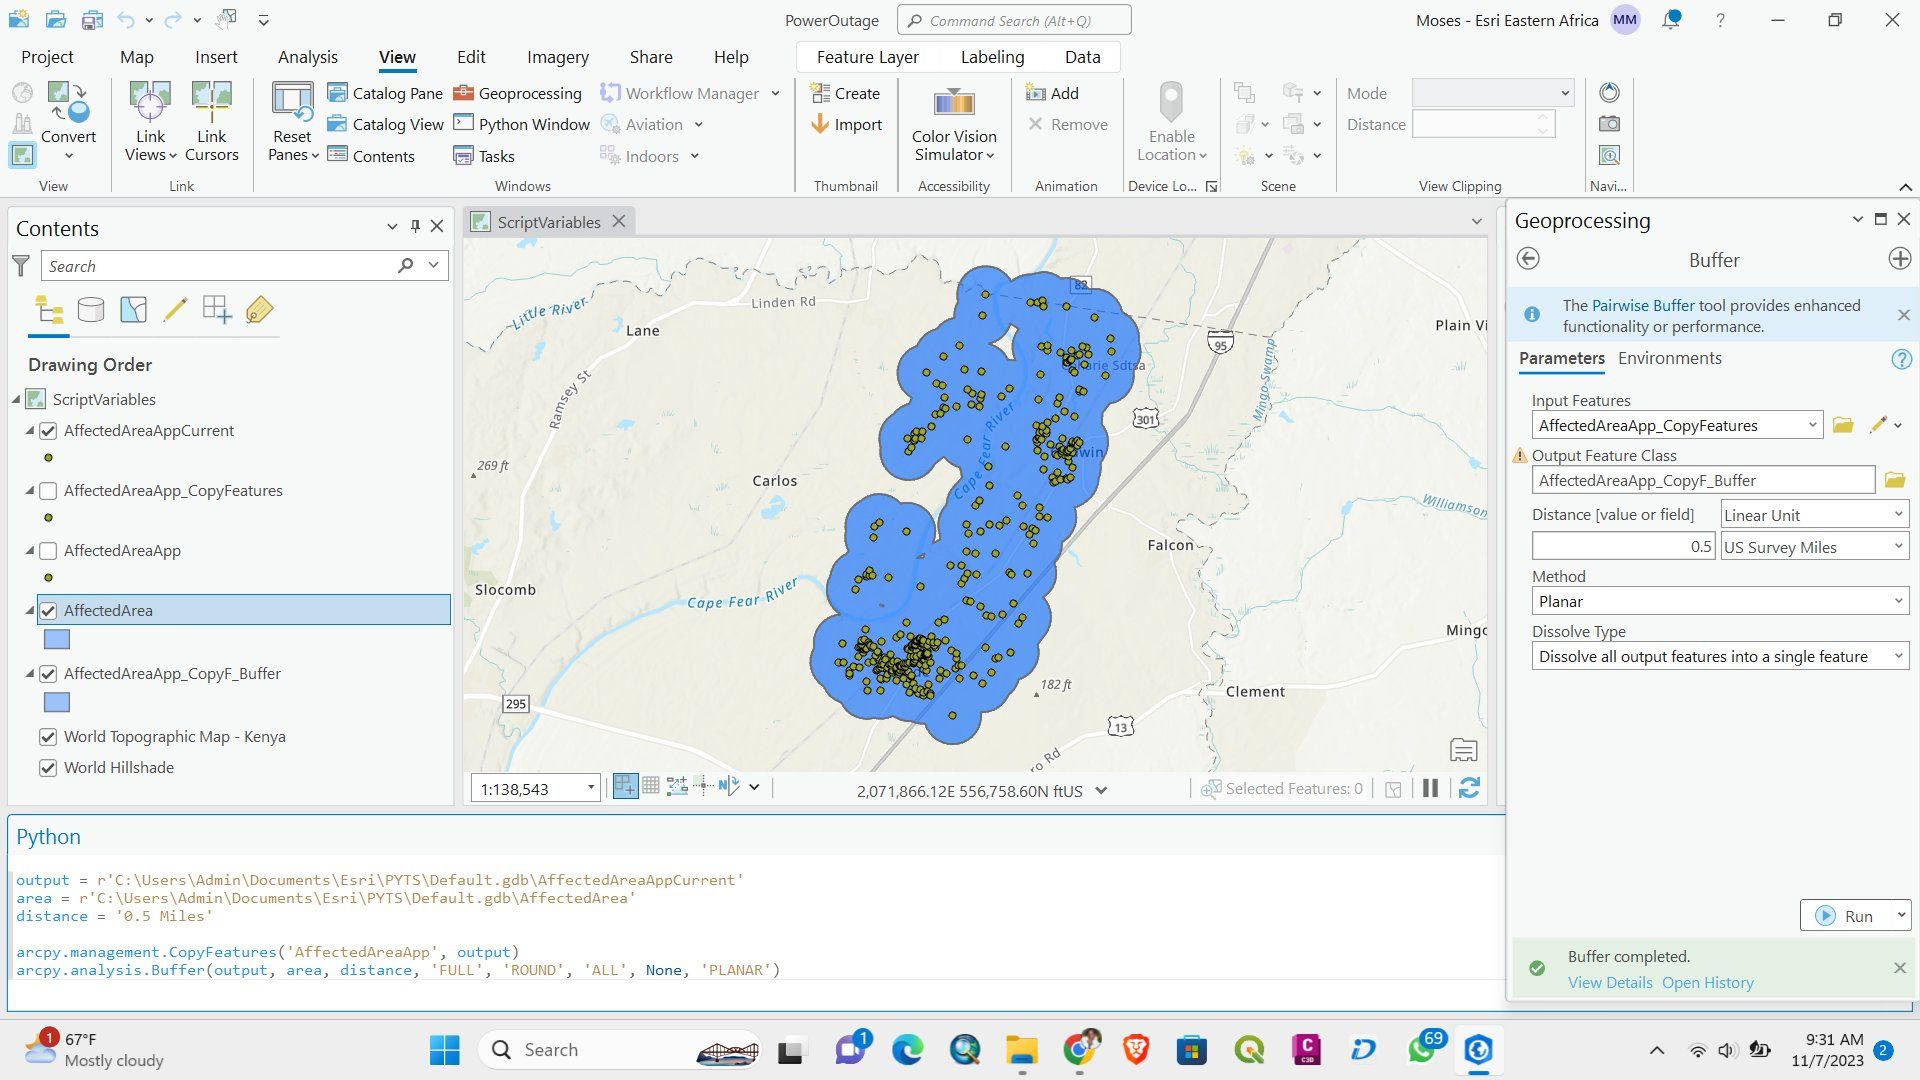Open the Geoprocessing pane from ribbon
The height and width of the screenshot is (1080, 1920).
pos(517,93)
